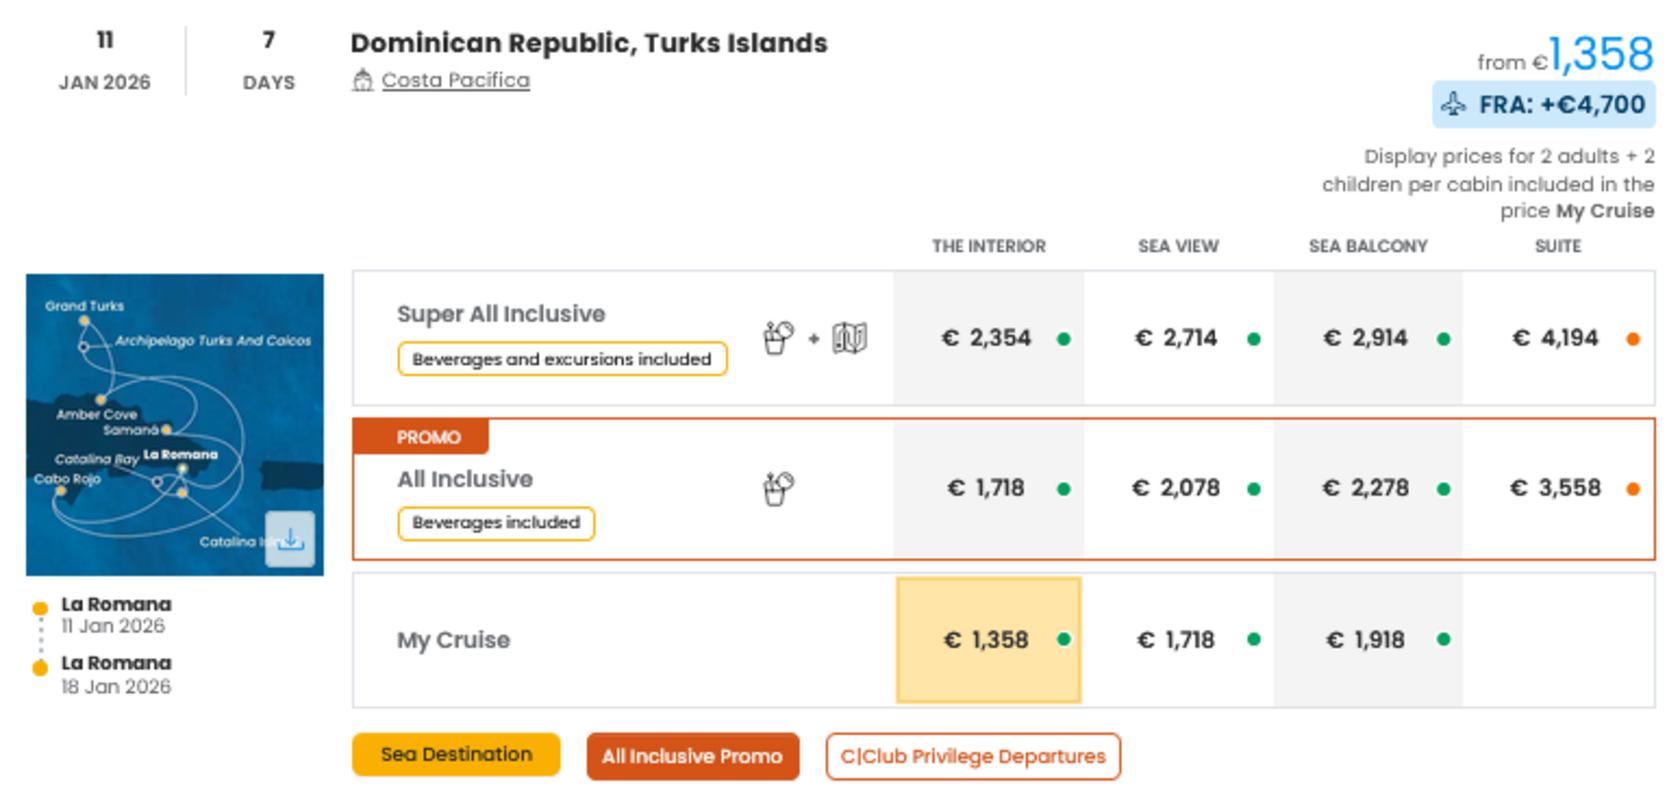
Task: Click the ship icon beside Costa Pacifica
Action: [362, 79]
